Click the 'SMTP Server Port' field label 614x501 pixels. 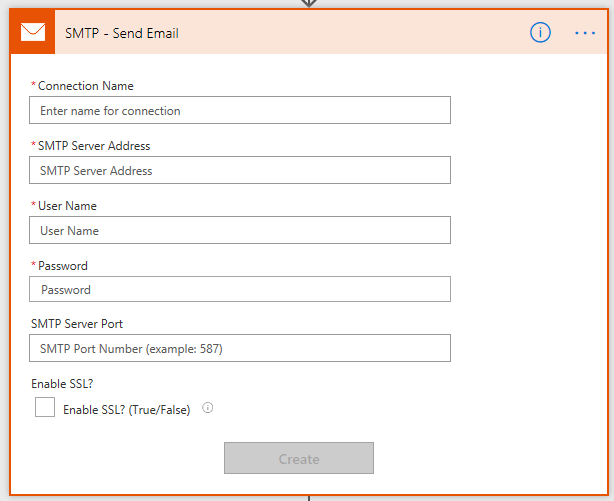[x=77, y=324]
